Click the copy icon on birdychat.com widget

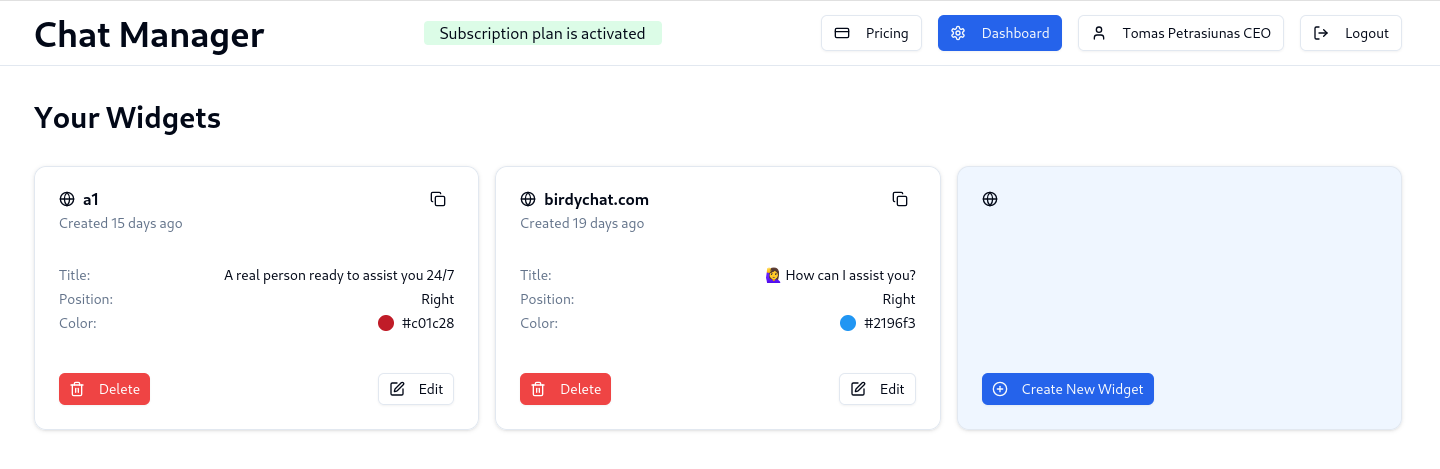coord(900,199)
